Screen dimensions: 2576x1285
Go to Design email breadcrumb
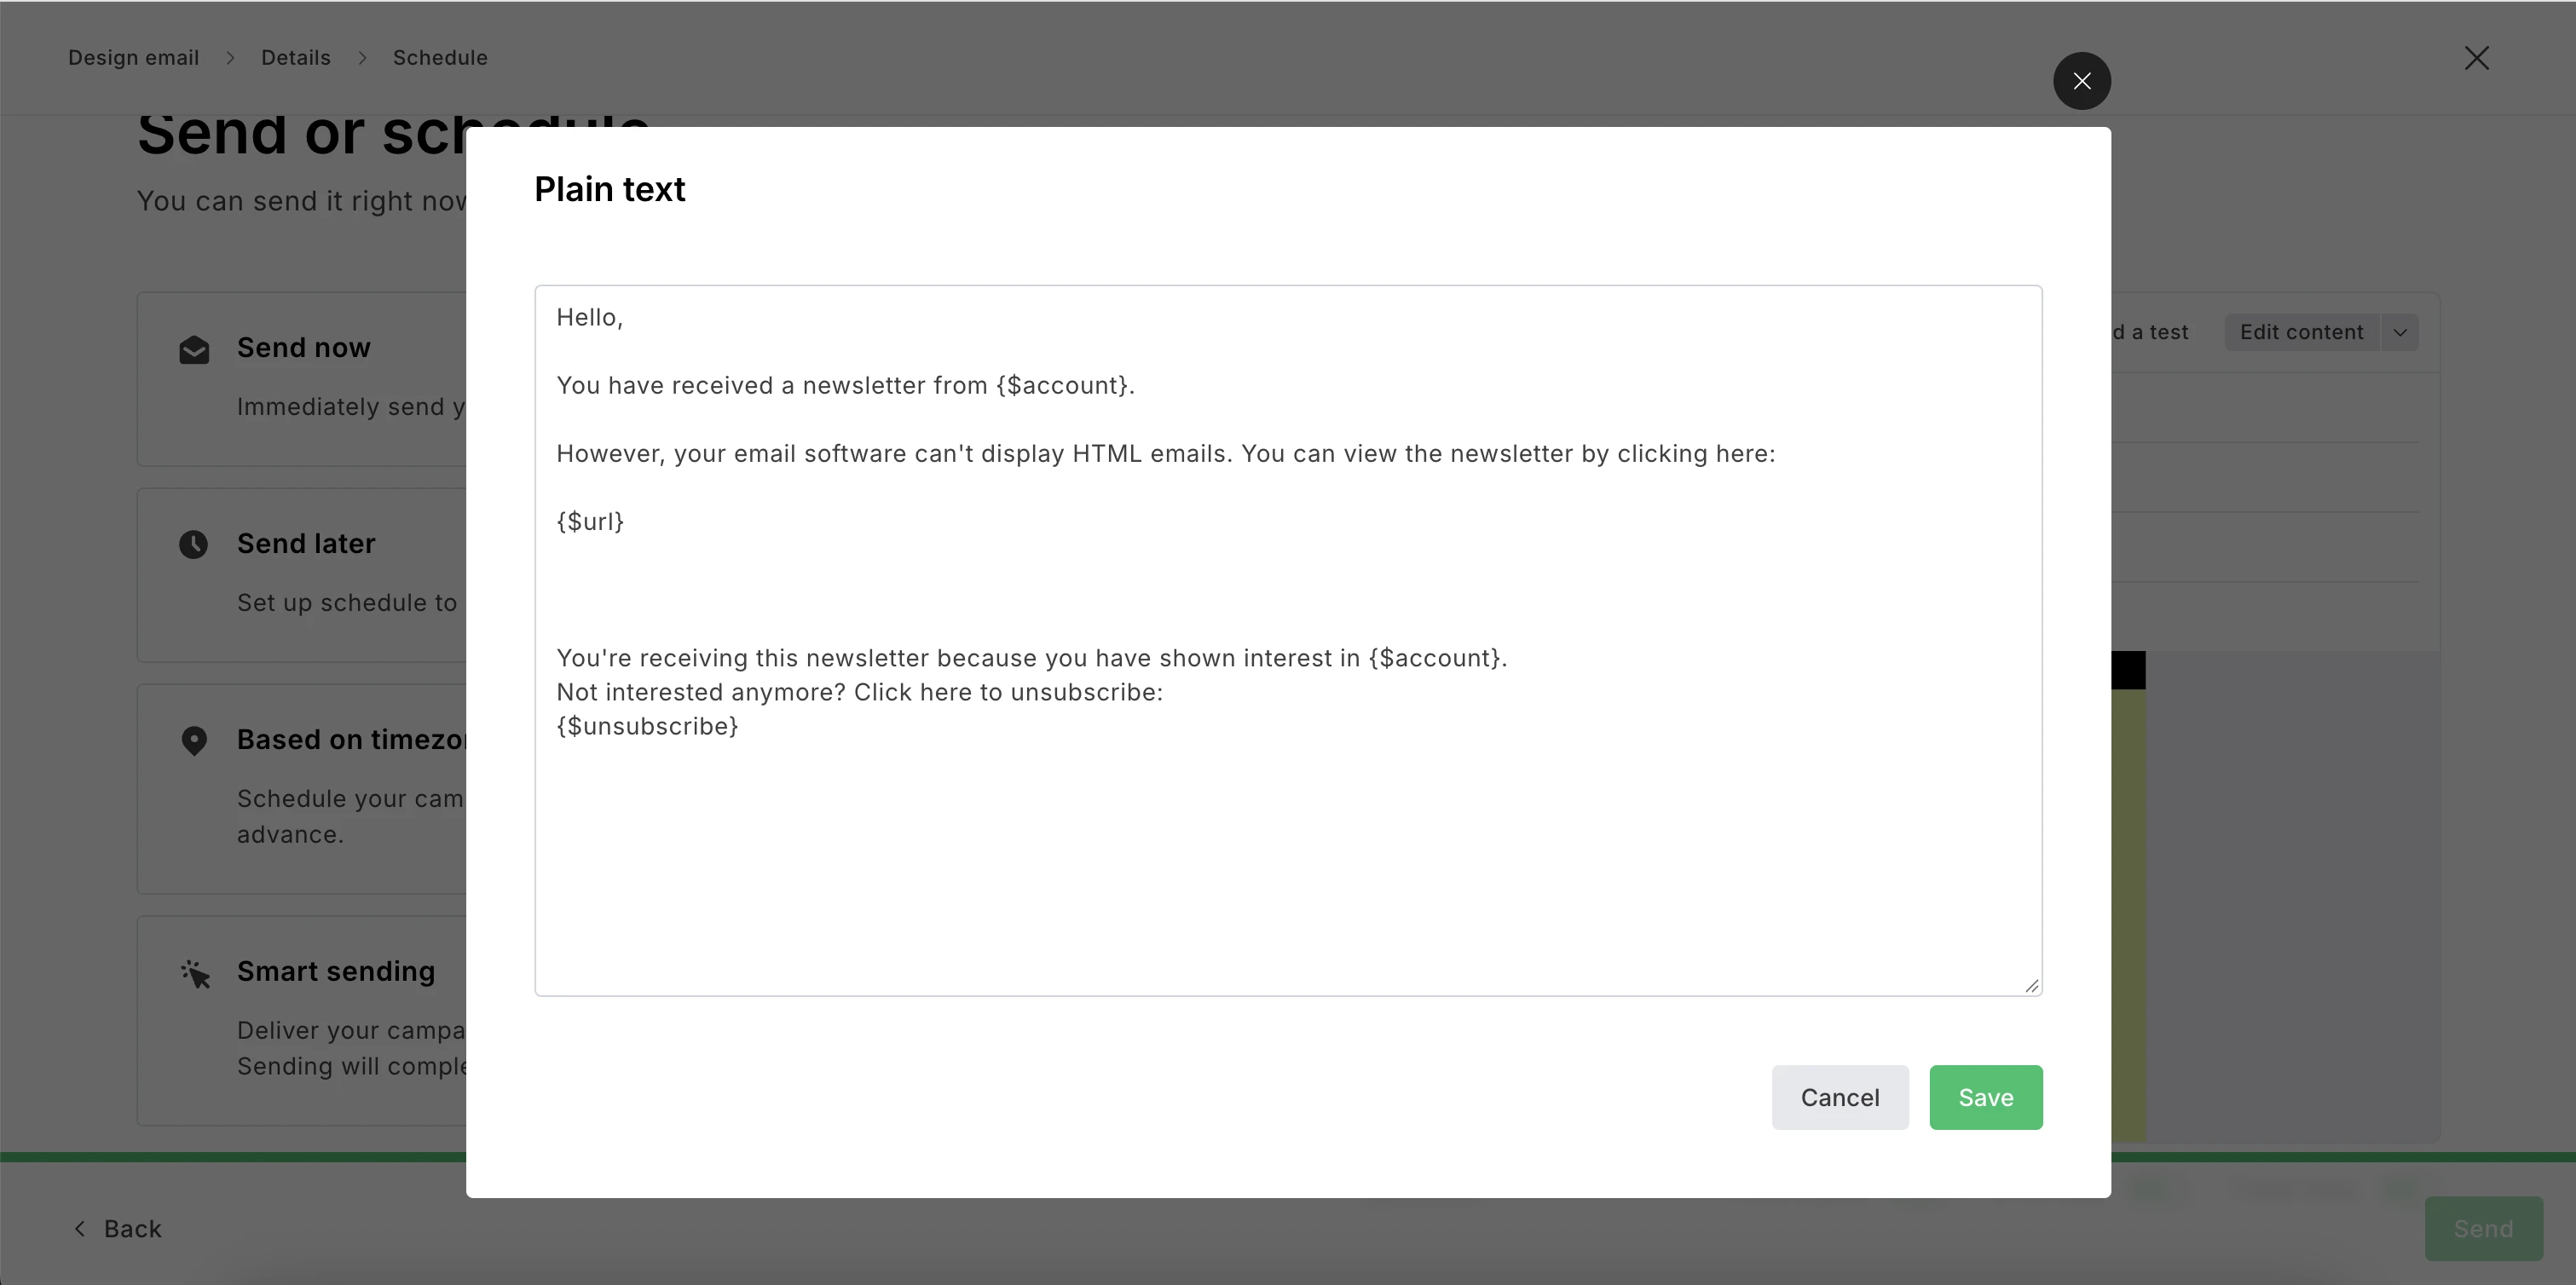tap(134, 58)
